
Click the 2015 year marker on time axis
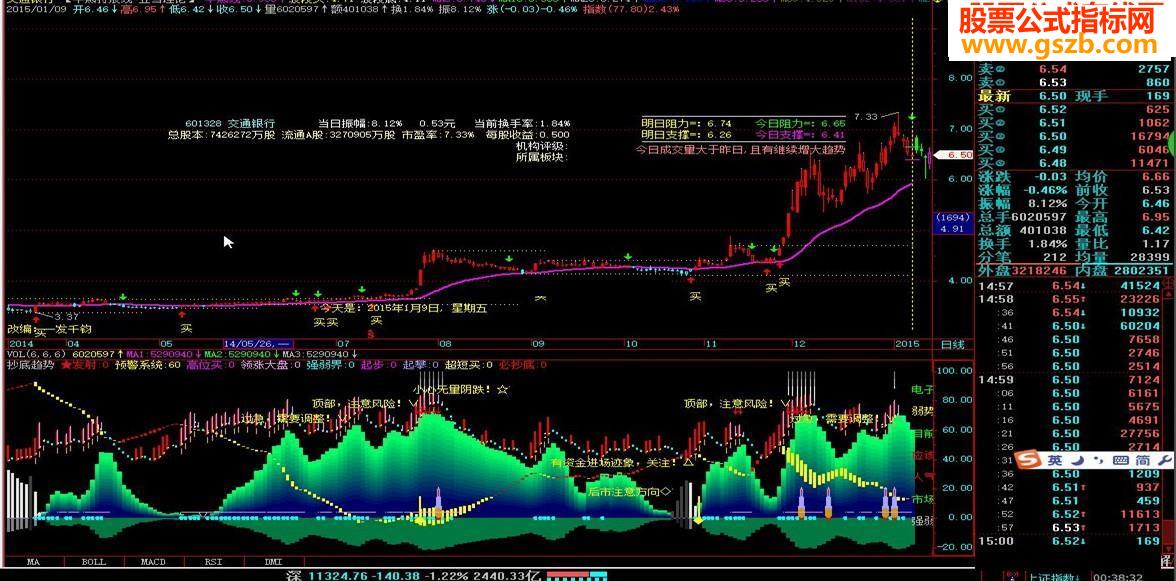(906, 344)
